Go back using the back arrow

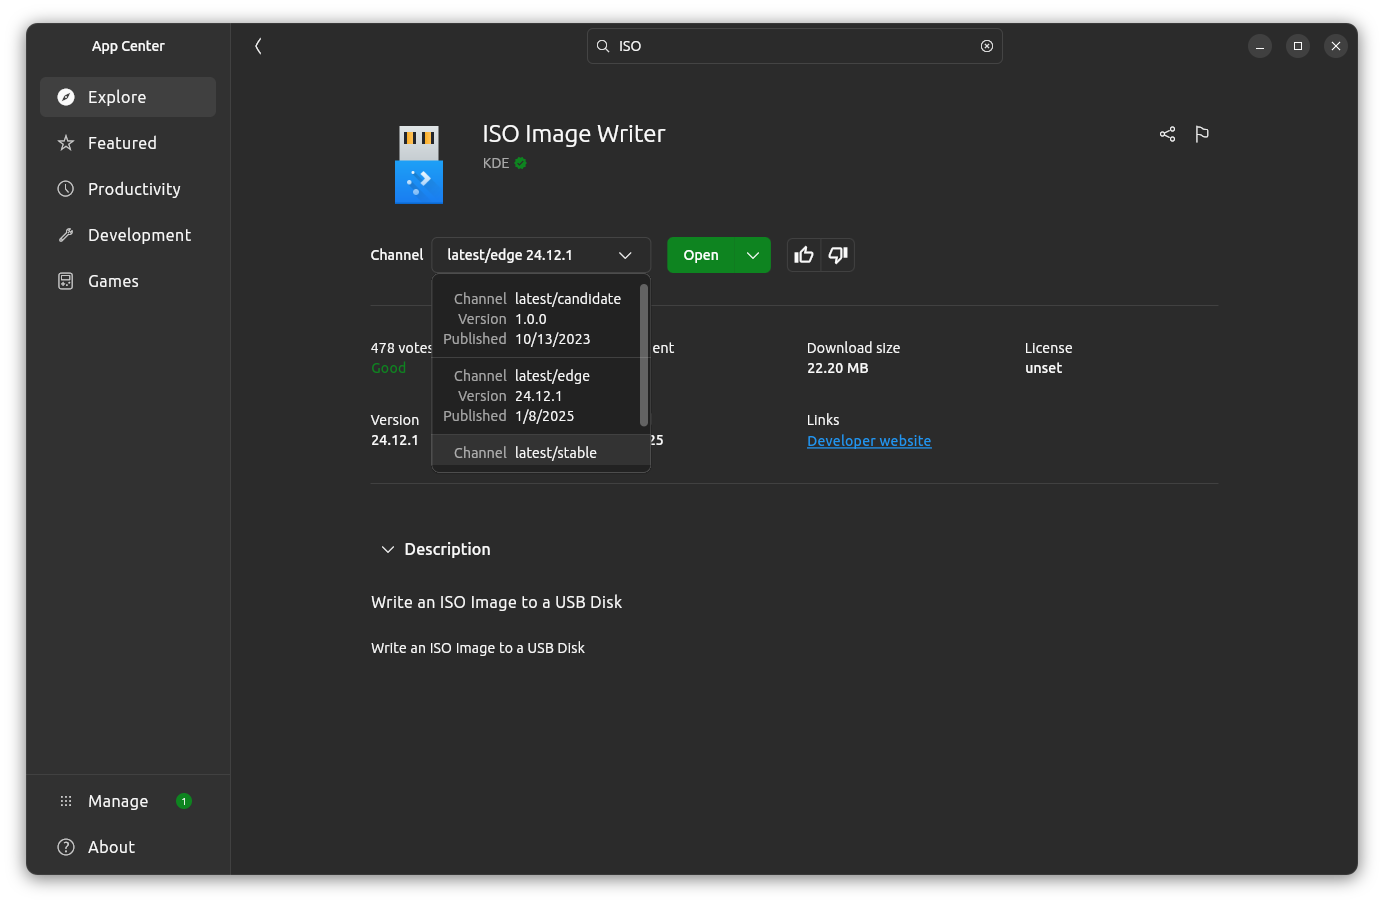(x=258, y=46)
